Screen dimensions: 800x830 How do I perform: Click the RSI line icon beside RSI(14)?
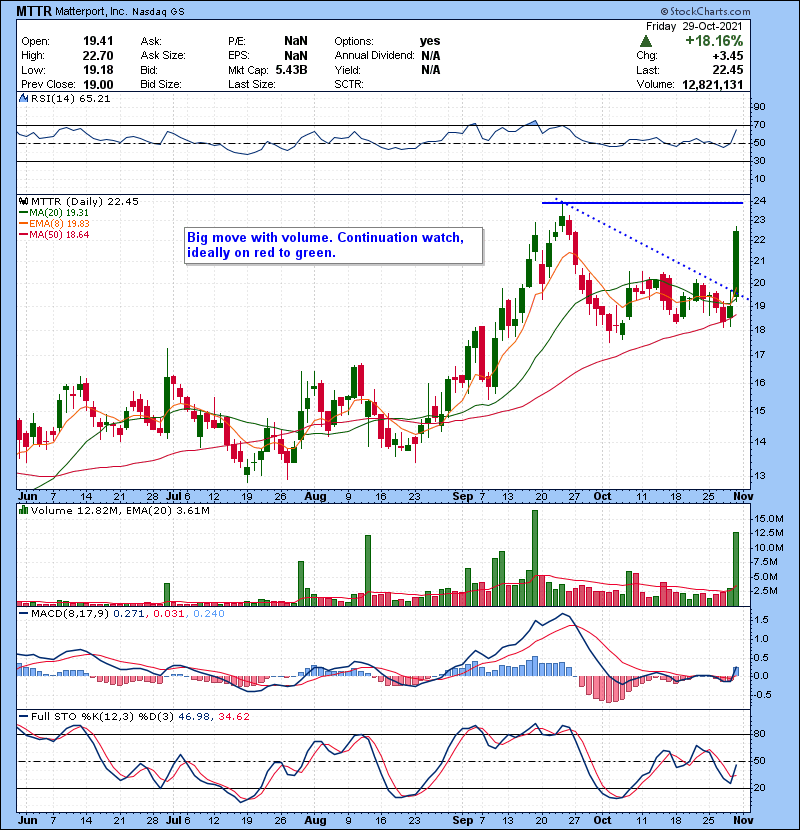(x=23, y=98)
